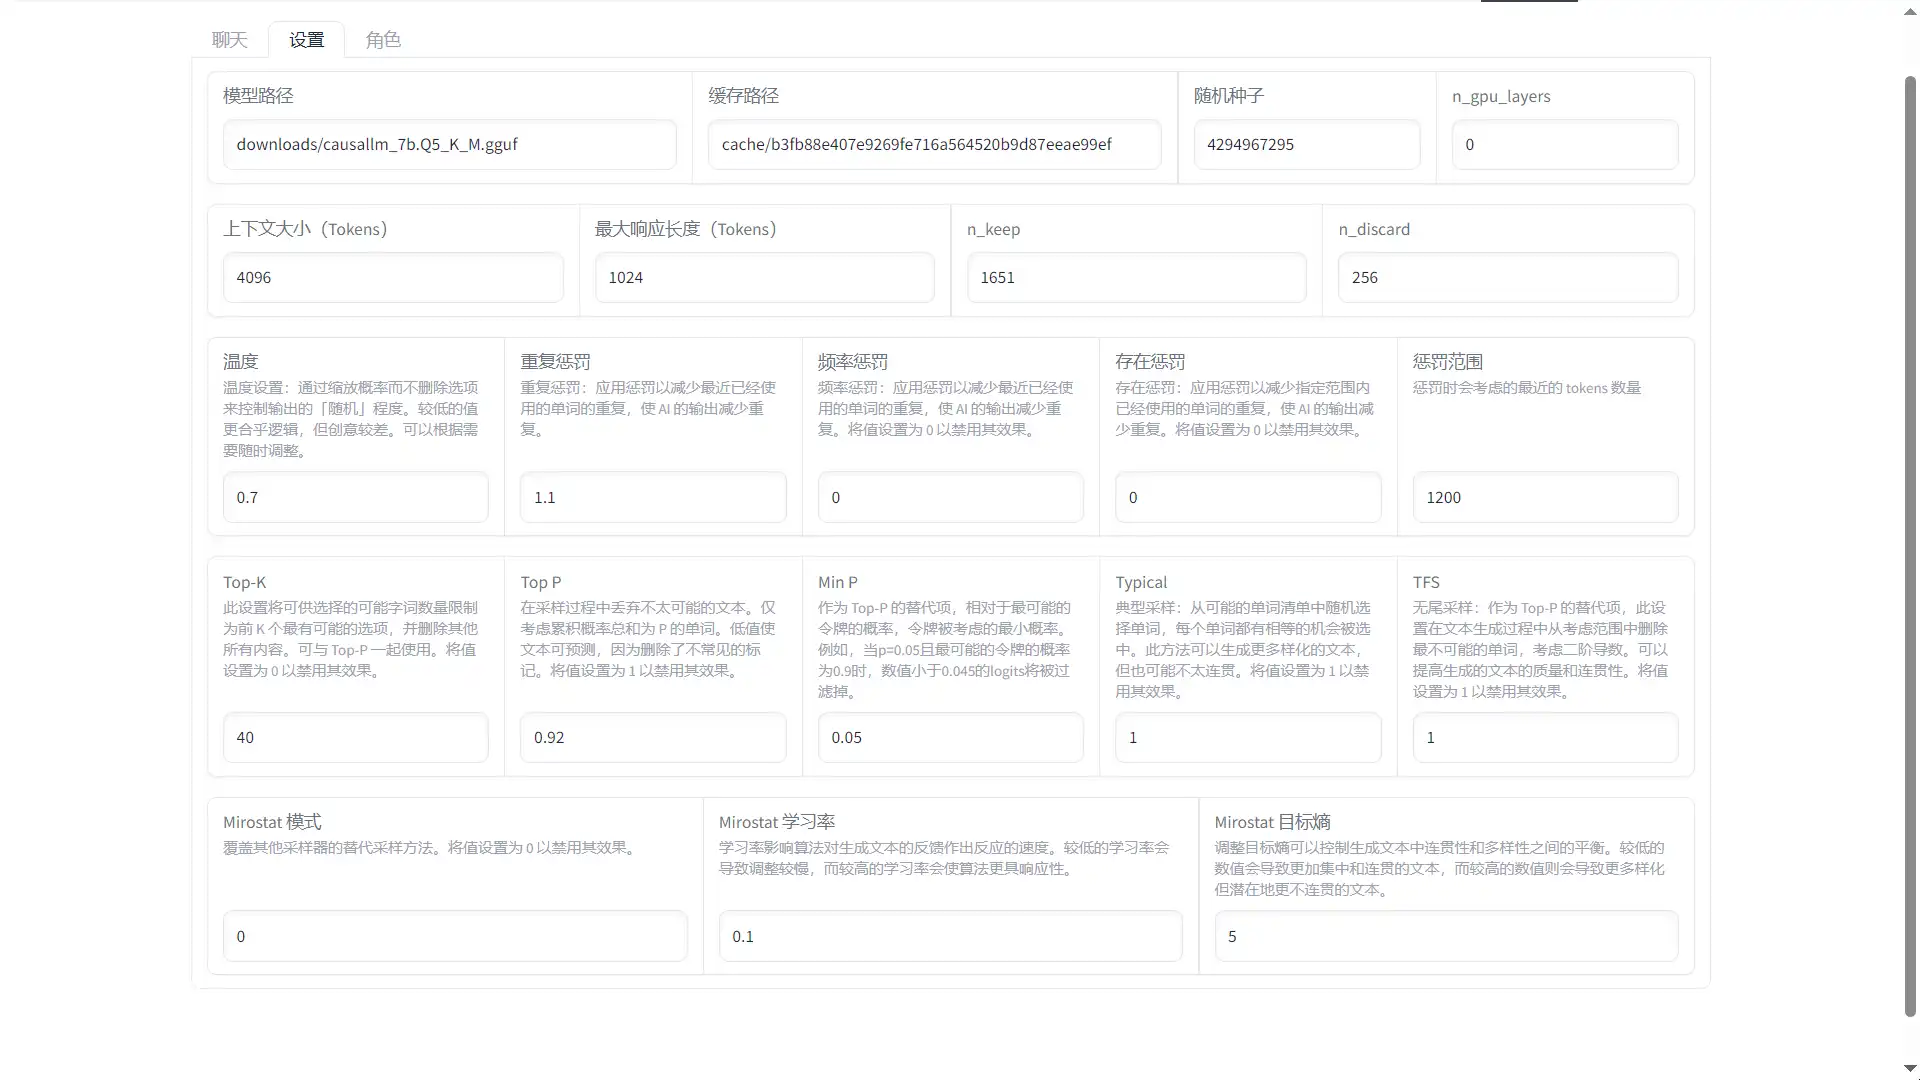Focus the Top P value box
Image resolution: width=1920 pixels, height=1080 pixels.
tap(652, 738)
